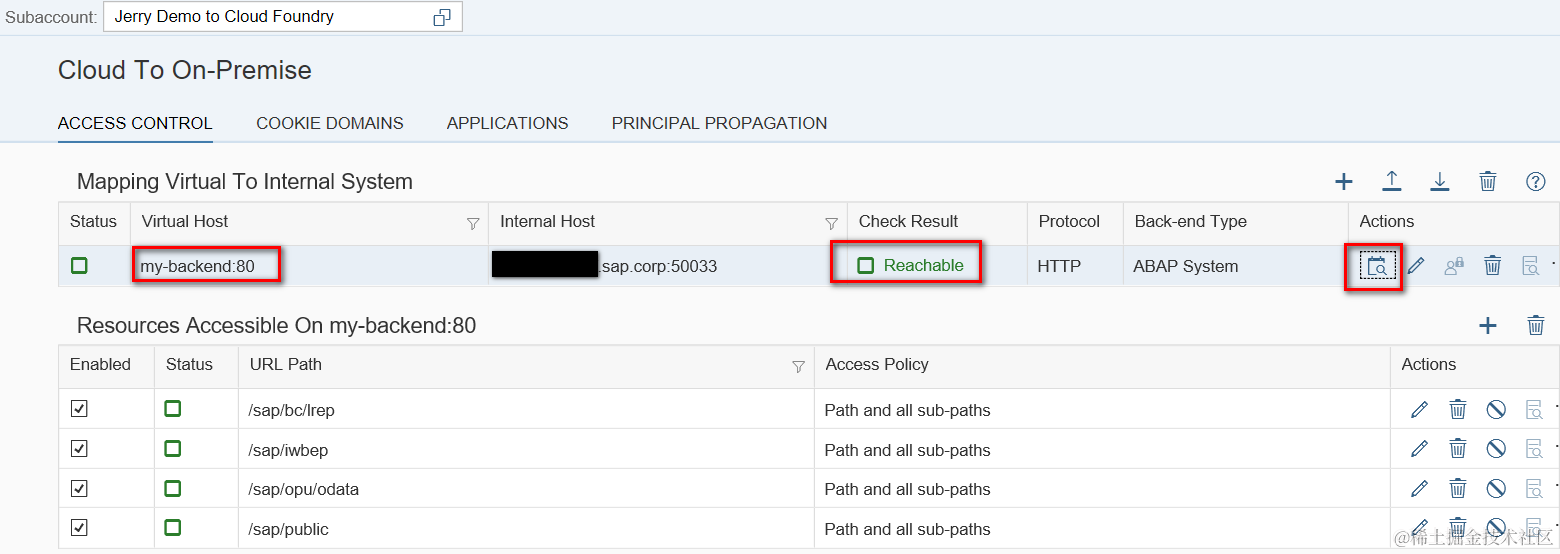This screenshot has height=554, width=1560.
Task: Delete the /sap/iwbep resource
Action: coord(1458,449)
